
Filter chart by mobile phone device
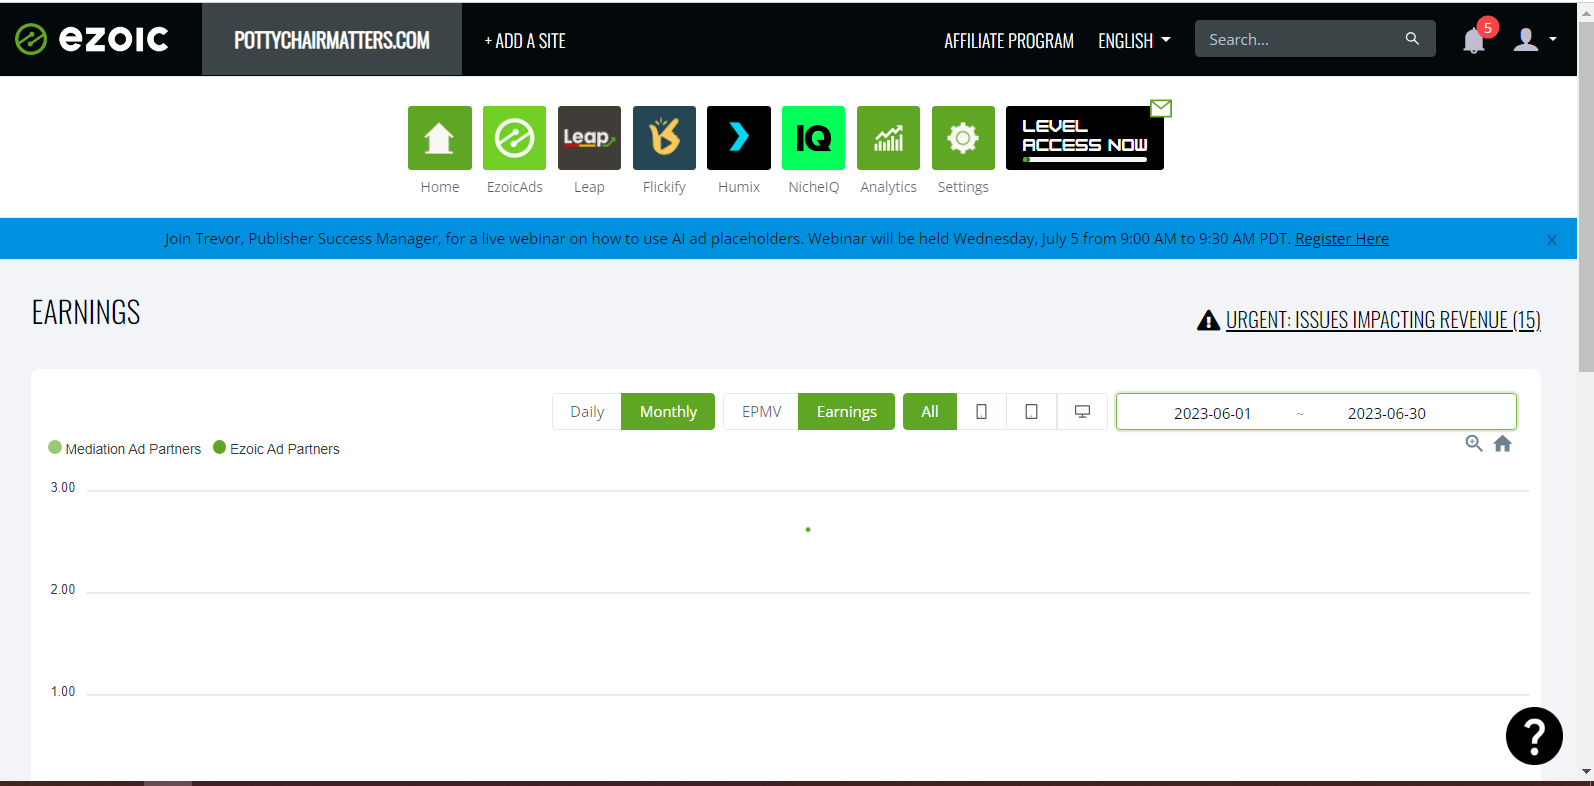click(982, 412)
